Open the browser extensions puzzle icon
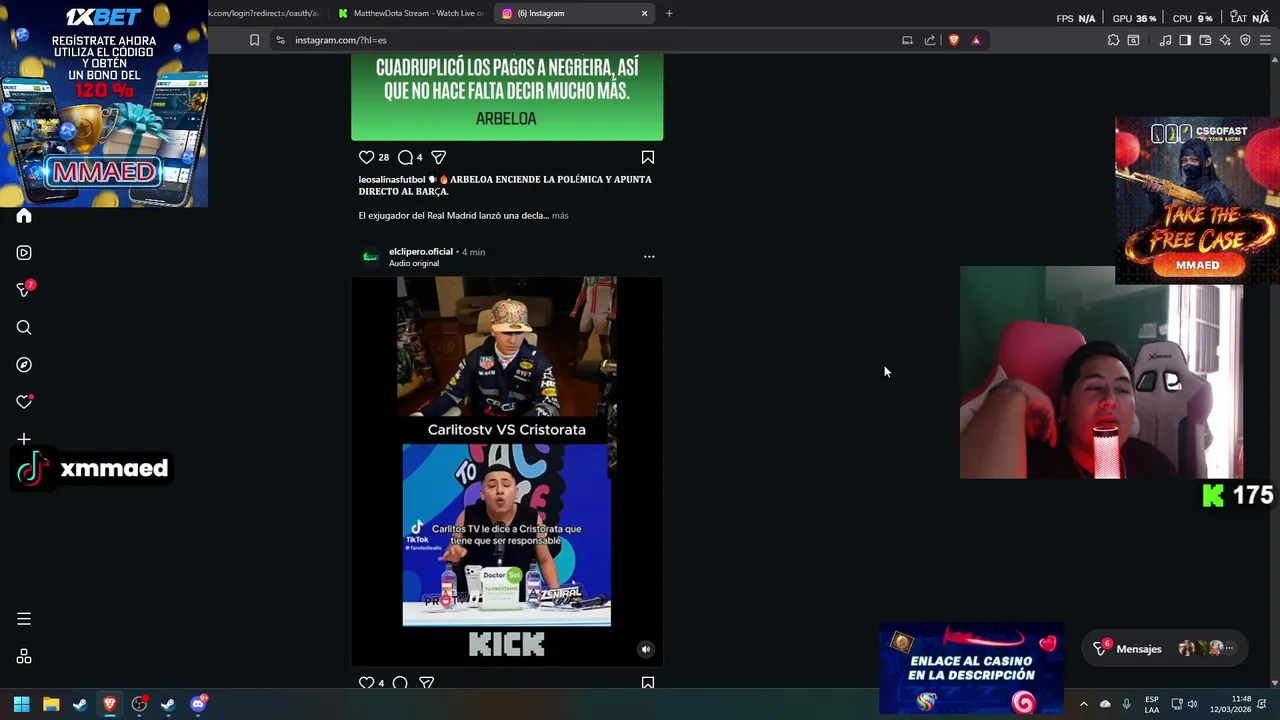Viewport: 1280px width, 720px height. click(1113, 40)
